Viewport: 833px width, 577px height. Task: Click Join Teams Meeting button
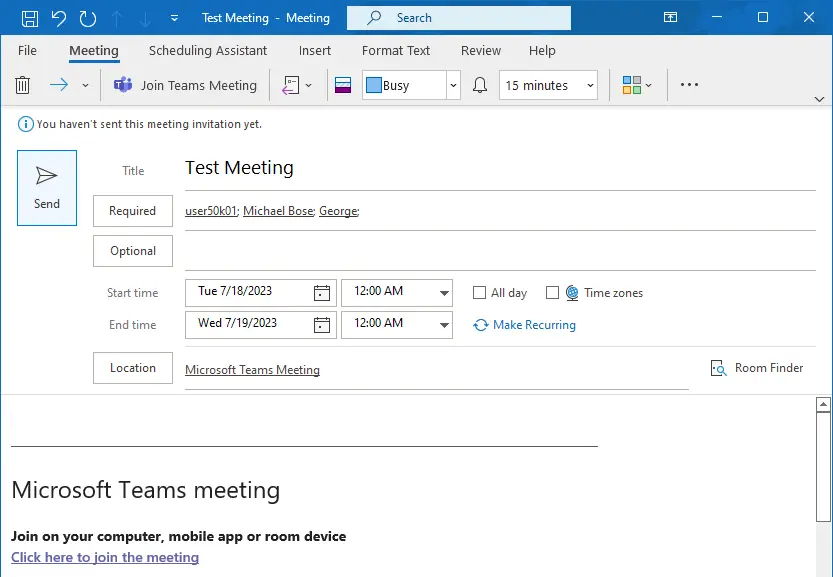pyautogui.click(x=185, y=85)
